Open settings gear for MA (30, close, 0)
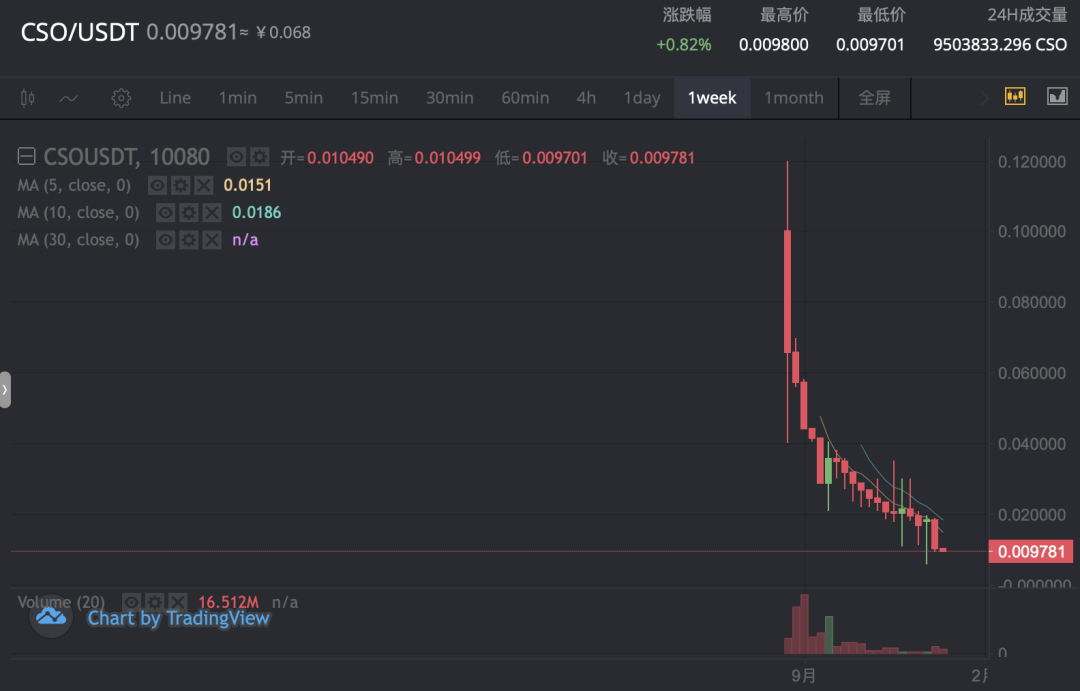The image size is (1080, 691). point(189,240)
